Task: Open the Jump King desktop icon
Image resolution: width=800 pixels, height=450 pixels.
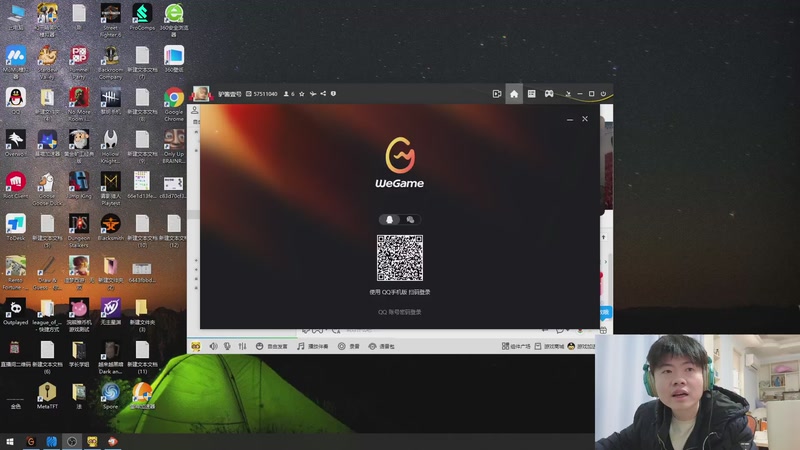Action: pos(79,185)
